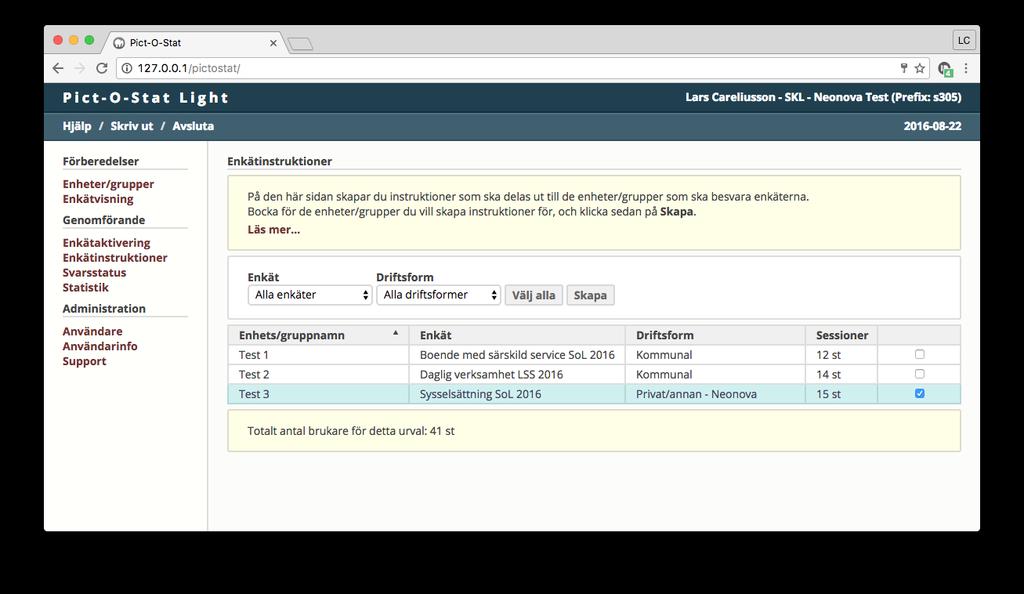Open the browser extension icon with green badge
The height and width of the screenshot is (594, 1024).
945,69
